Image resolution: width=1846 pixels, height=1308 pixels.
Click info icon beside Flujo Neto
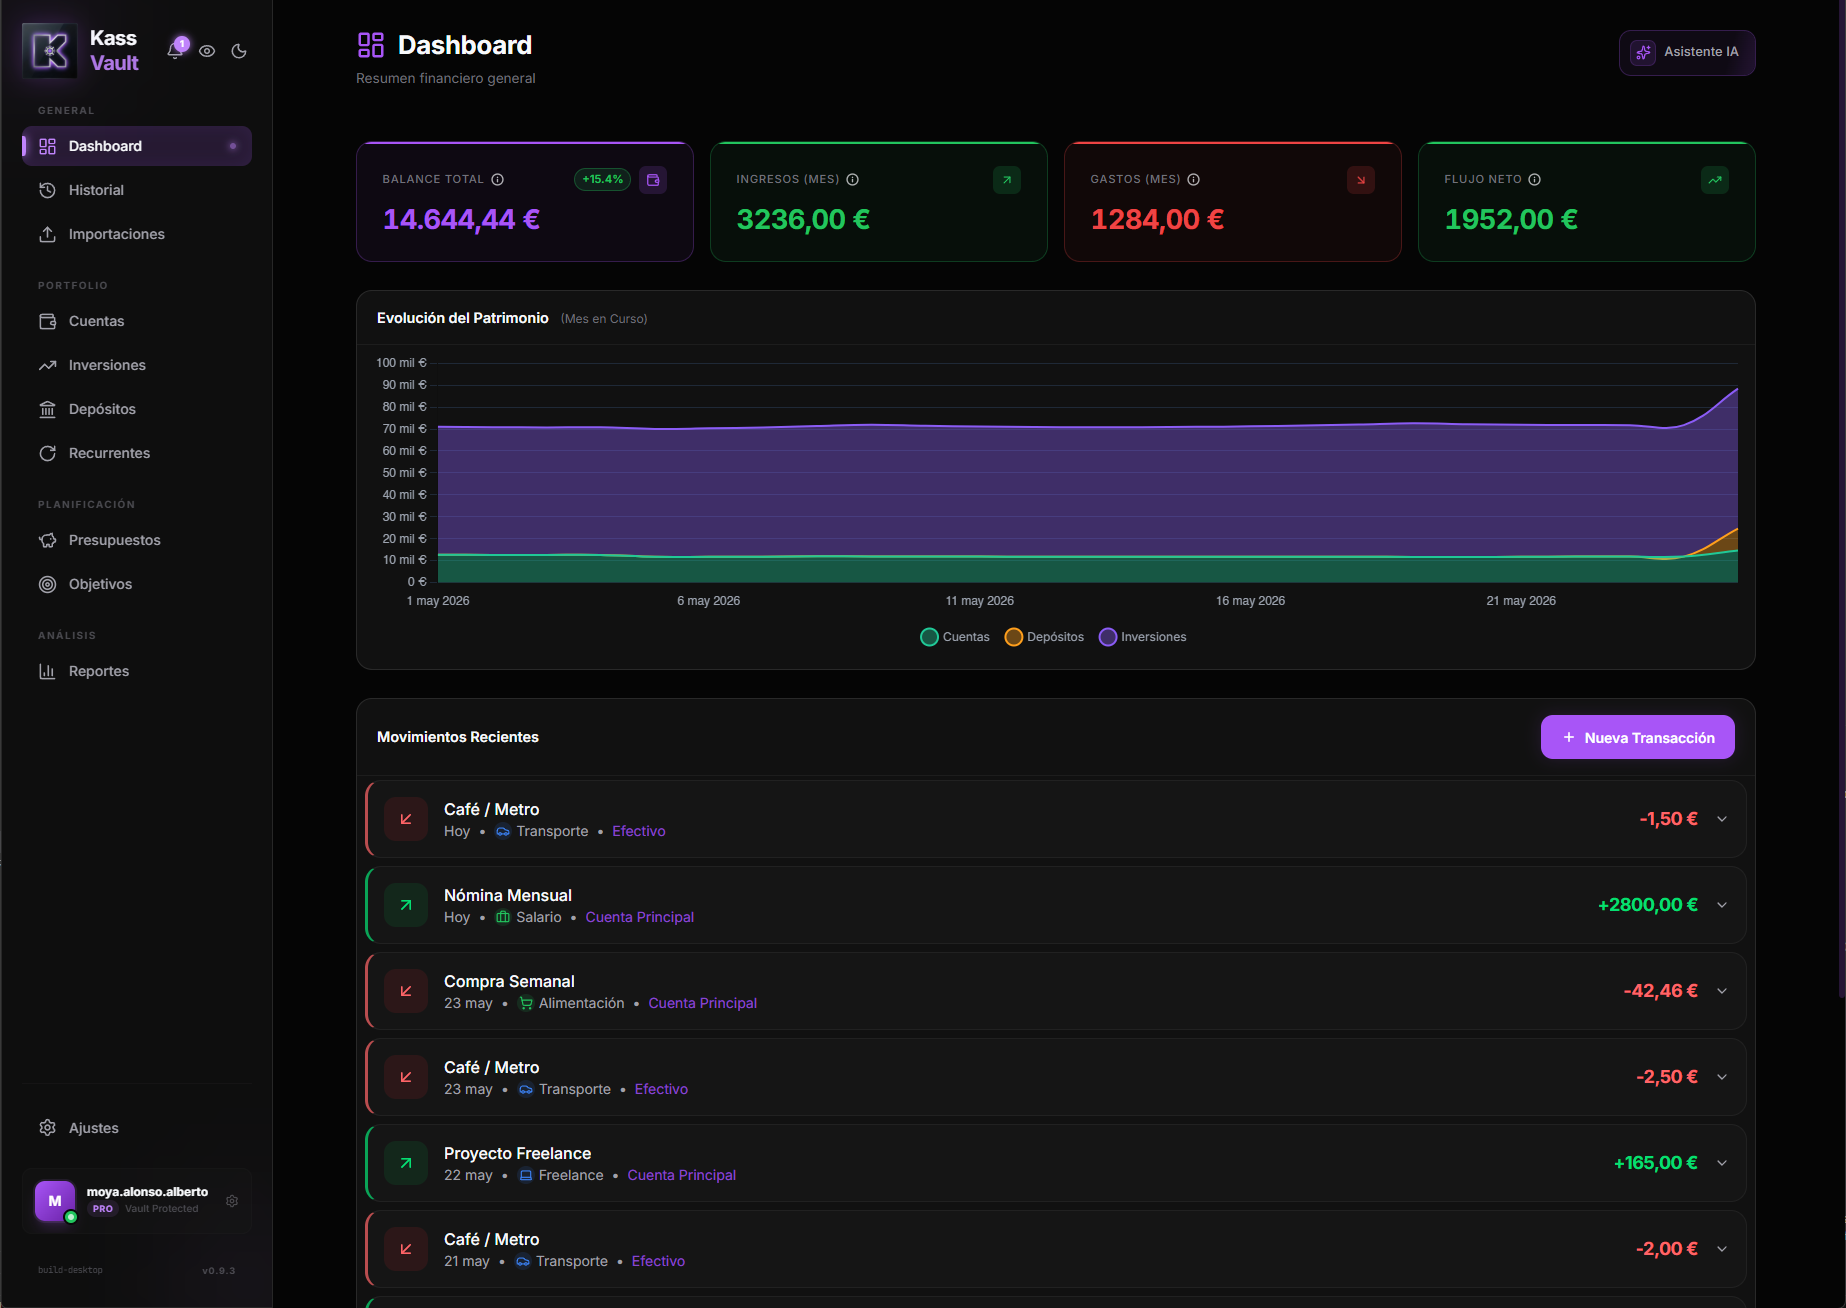pyautogui.click(x=1535, y=180)
